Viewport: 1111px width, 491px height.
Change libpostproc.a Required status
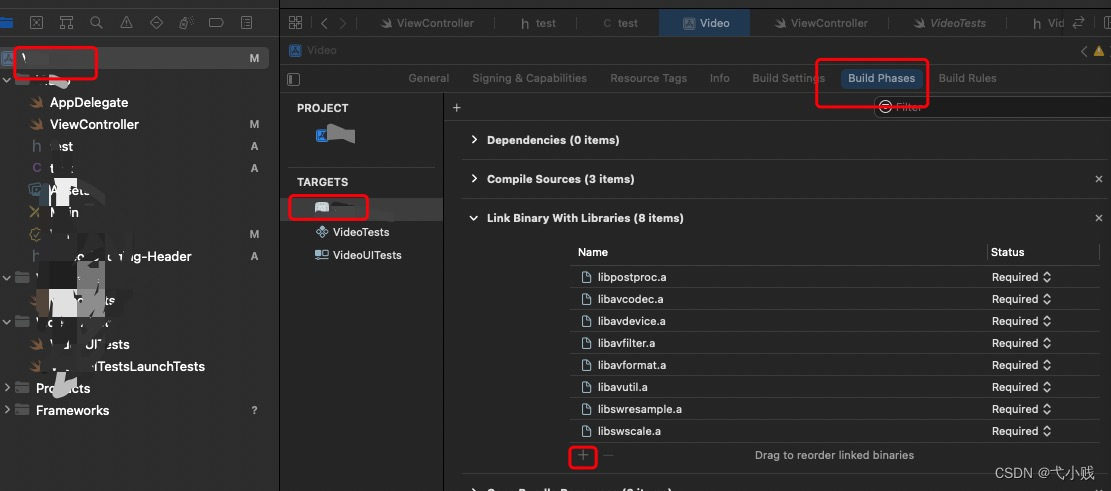tap(1021, 277)
